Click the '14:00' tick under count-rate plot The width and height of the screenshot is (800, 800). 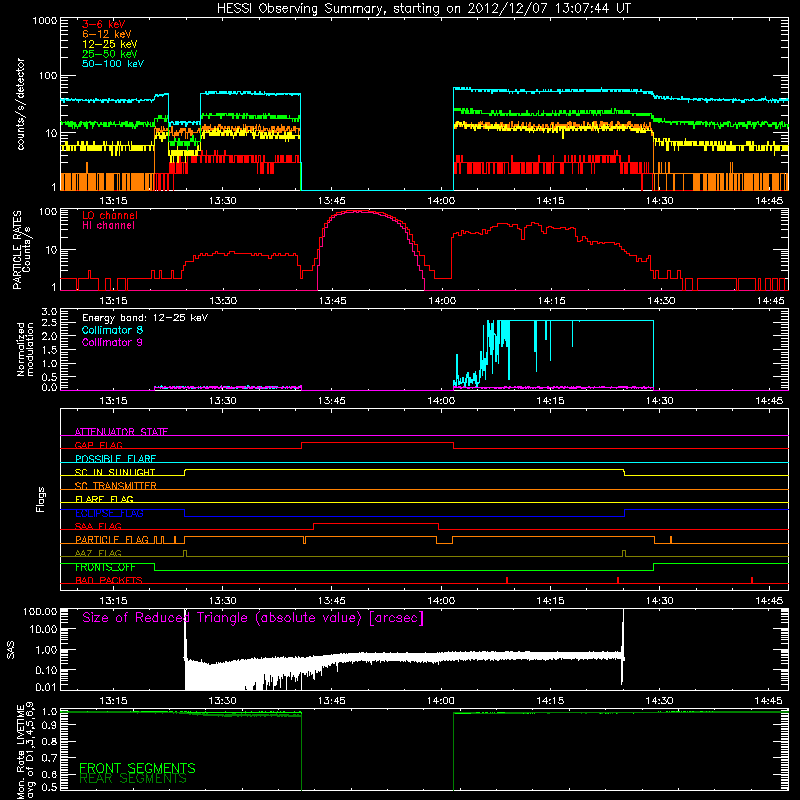(441, 201)
